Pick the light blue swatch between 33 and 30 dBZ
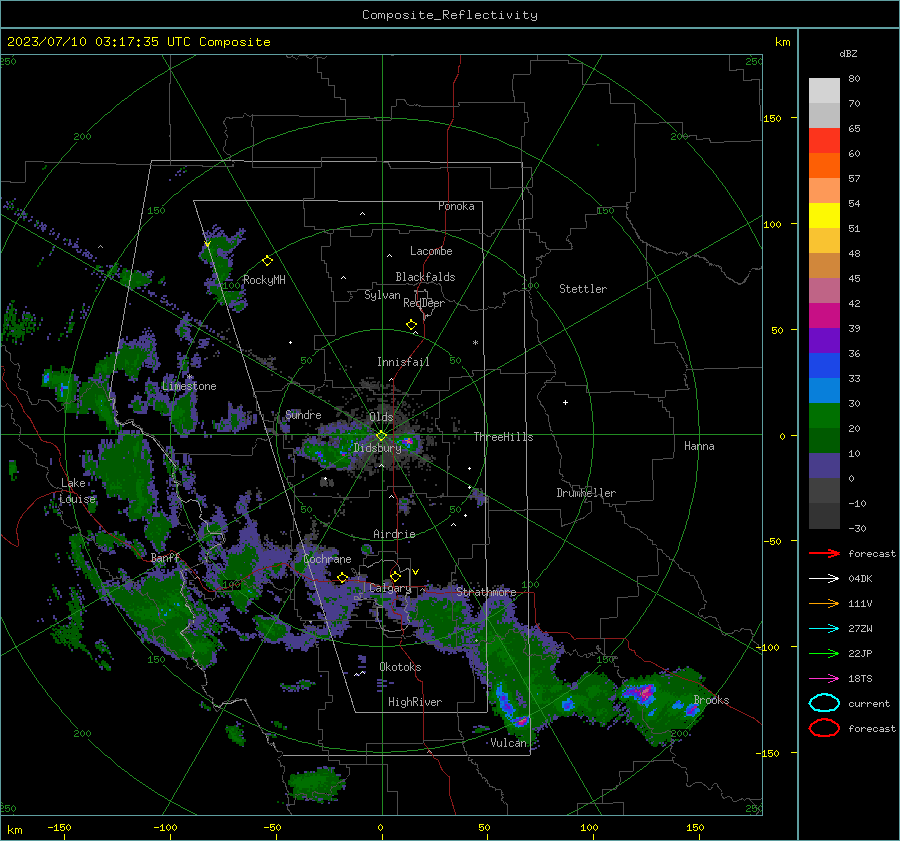 point(824,391)
